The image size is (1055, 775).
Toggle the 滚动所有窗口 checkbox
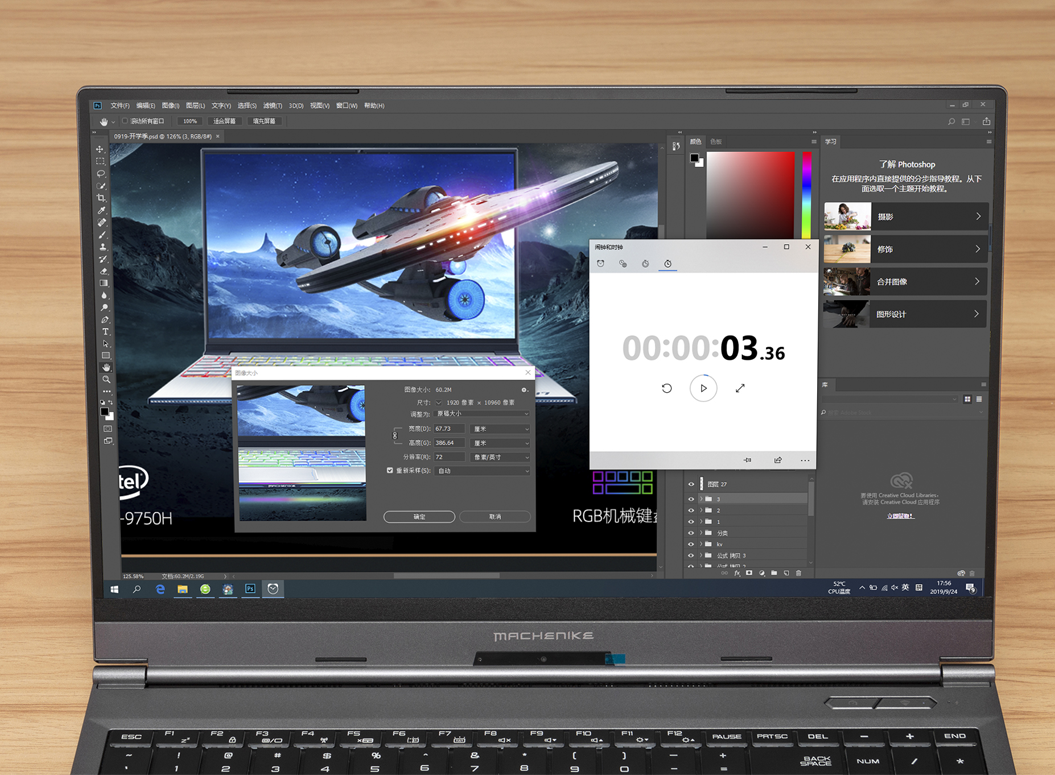pos(125,121)
